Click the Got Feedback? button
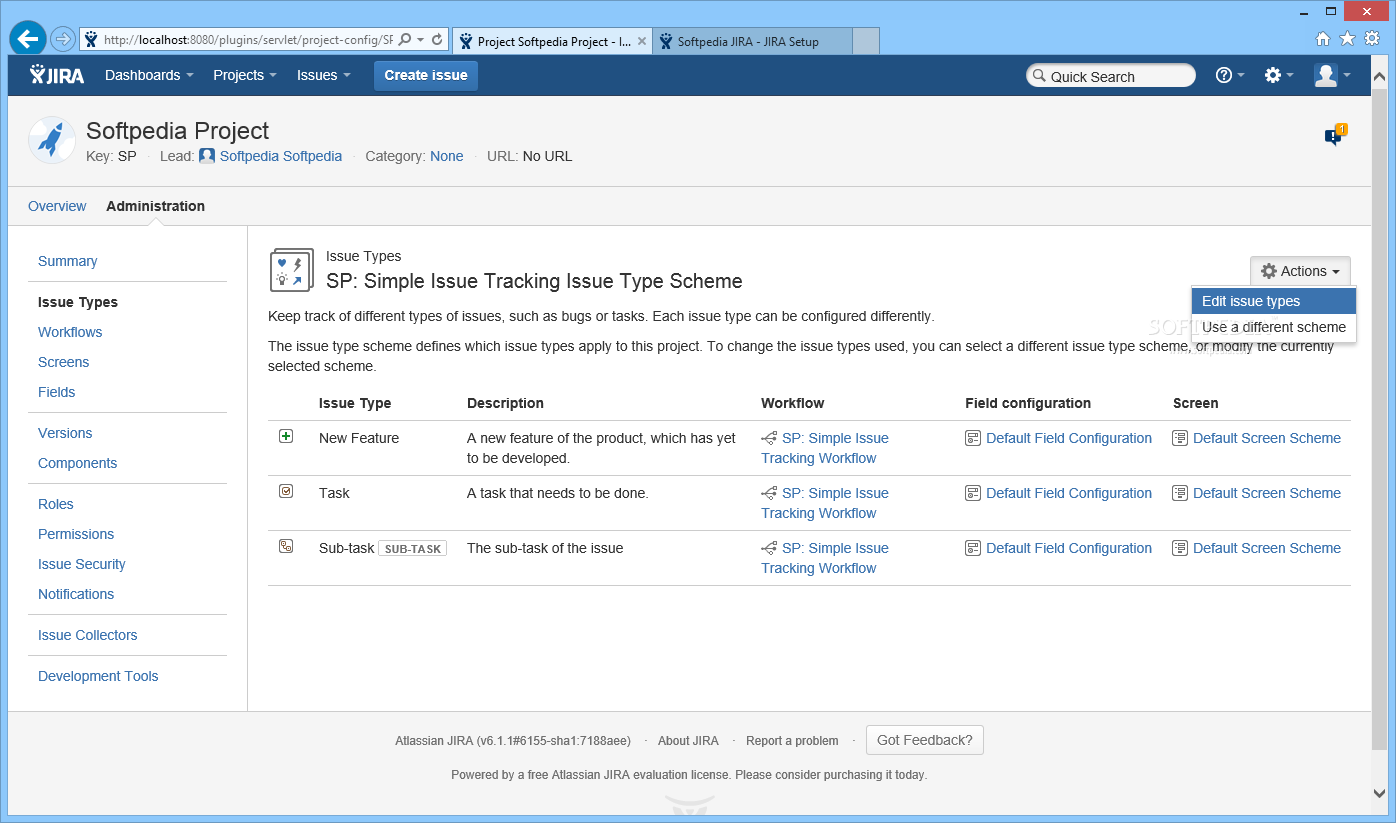1396x823 pixels. [x=925, y=740]
